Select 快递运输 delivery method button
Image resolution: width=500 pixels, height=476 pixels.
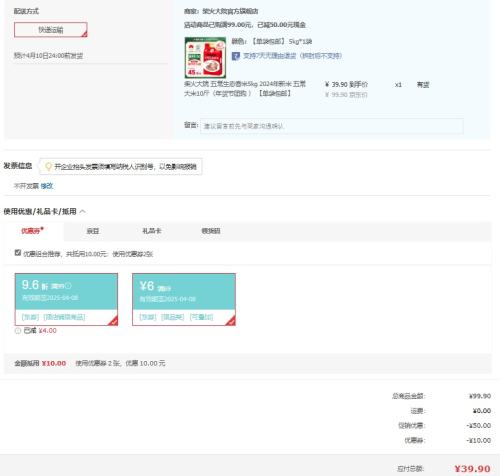tap(51, 30)
